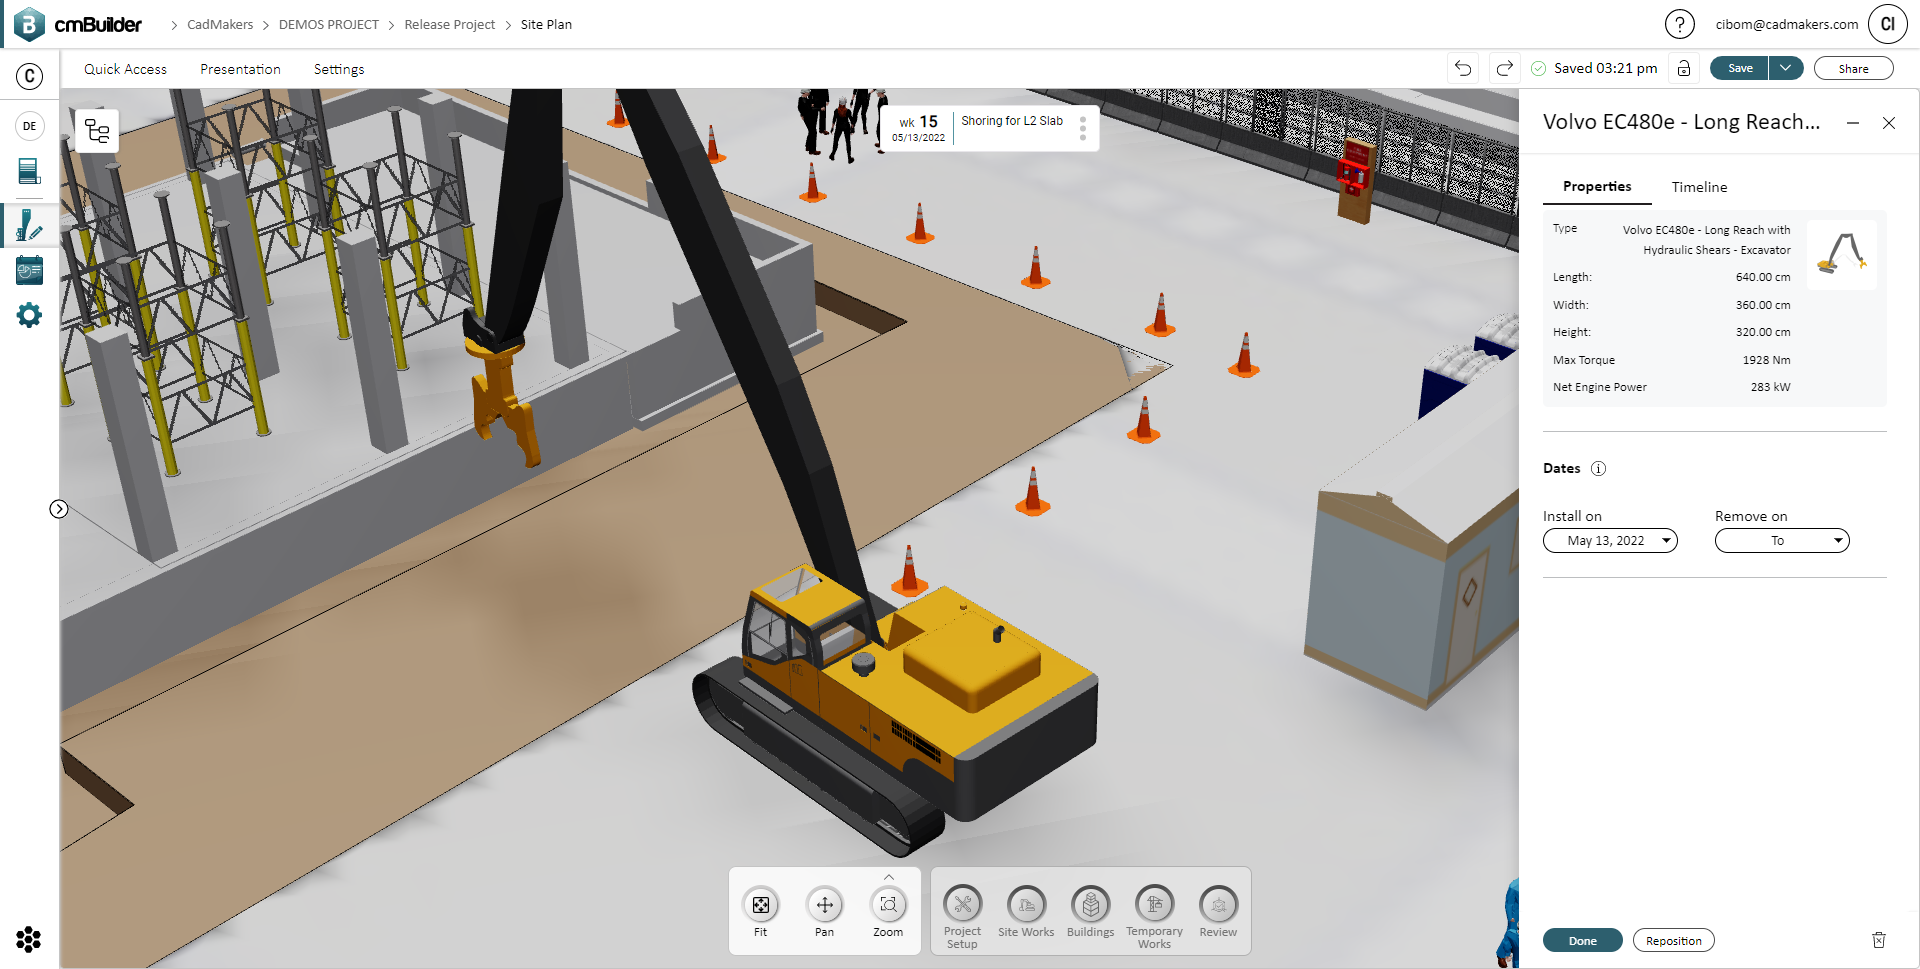The height and width of the screenshot is (969, 1920).
Task: Click the Fit view tool
Action: 761,911
